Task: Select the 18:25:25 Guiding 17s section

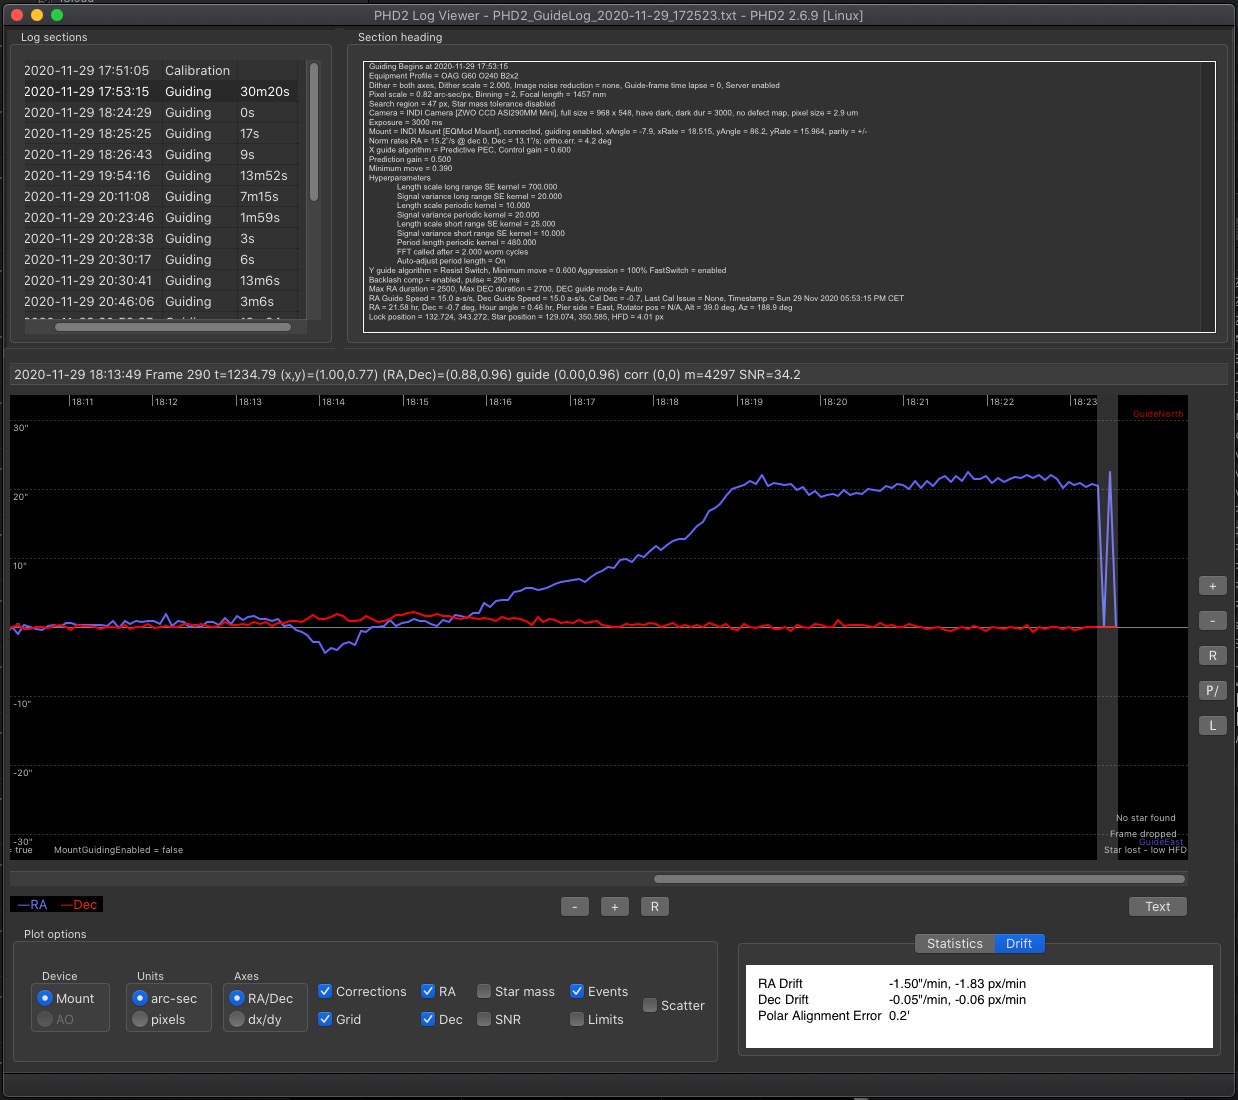Action: (x=160, y=133)
